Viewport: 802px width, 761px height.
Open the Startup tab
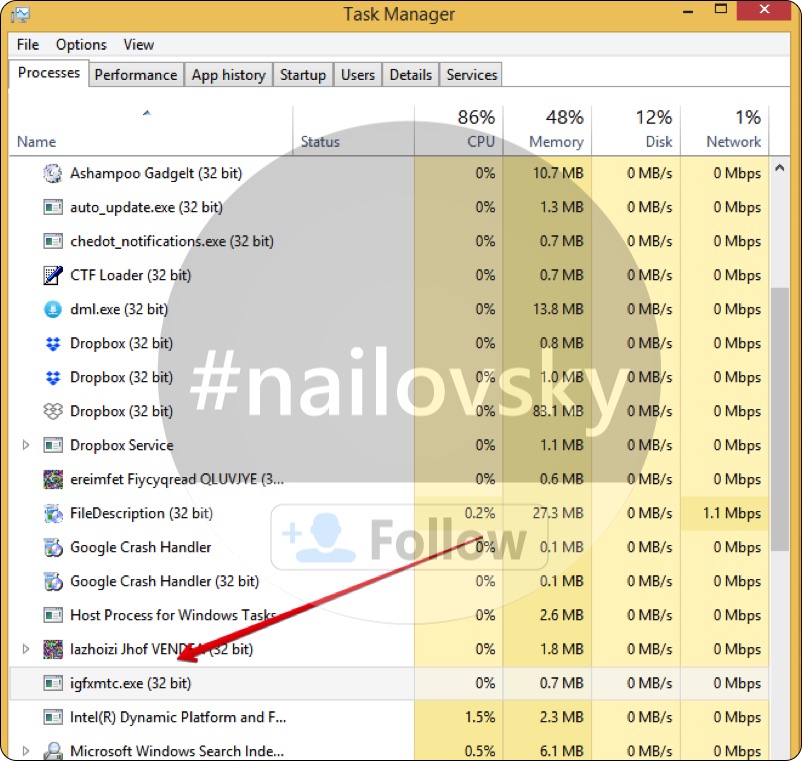[x=303, y=75]
